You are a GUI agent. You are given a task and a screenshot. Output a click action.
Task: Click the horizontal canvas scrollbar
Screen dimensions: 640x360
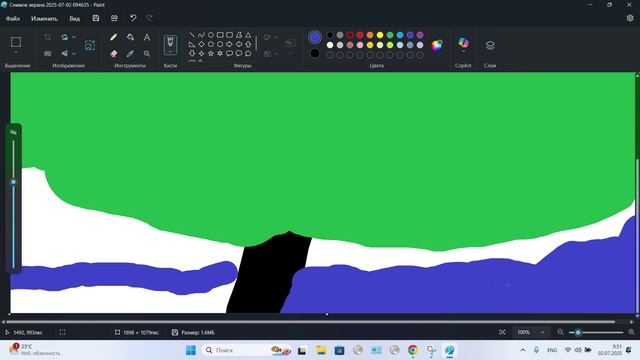[x=310, y=322]
